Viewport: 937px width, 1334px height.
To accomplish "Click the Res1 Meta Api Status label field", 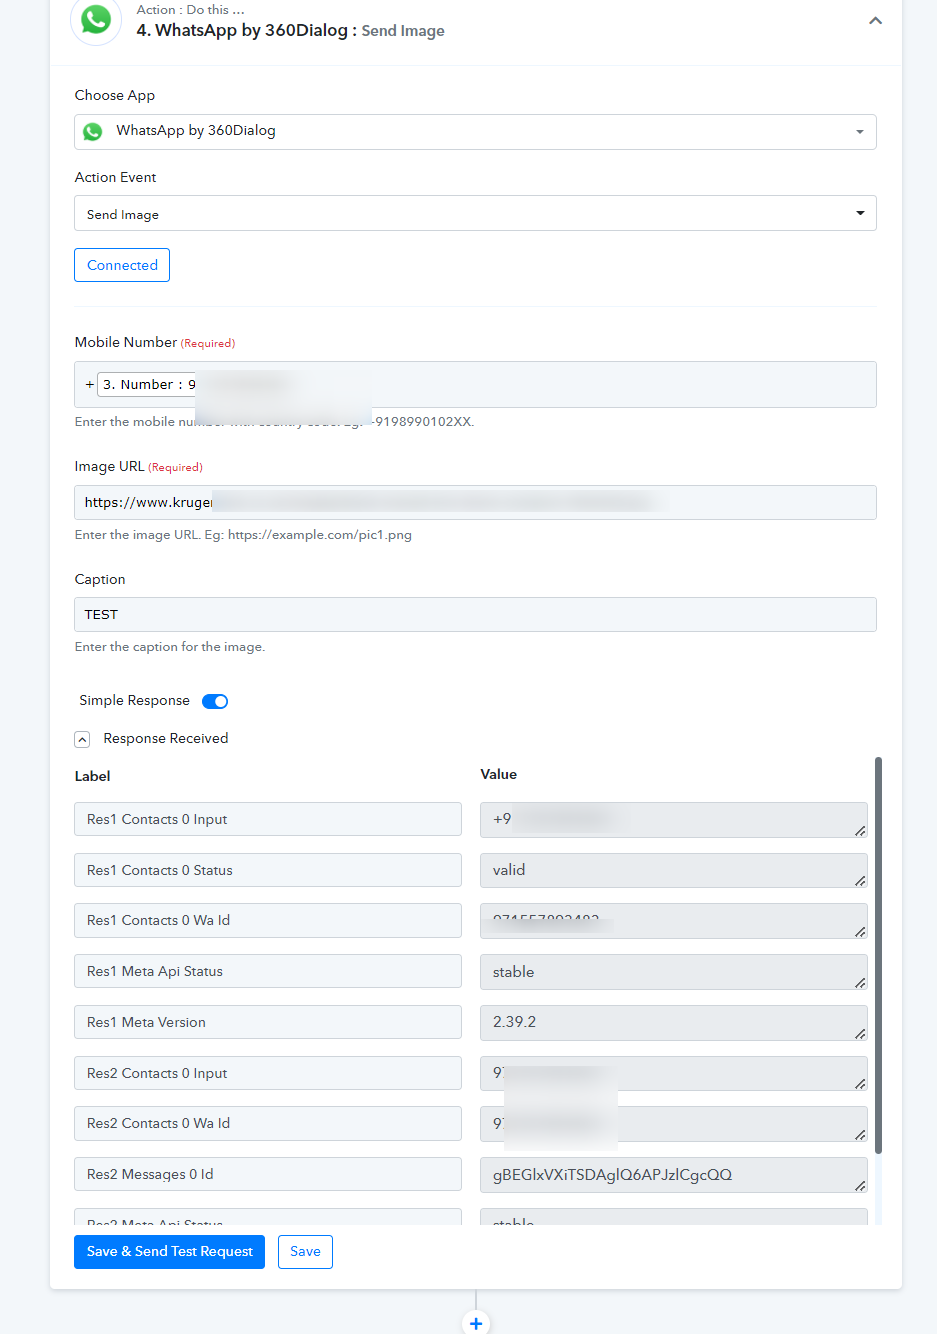I will (268, 971).
